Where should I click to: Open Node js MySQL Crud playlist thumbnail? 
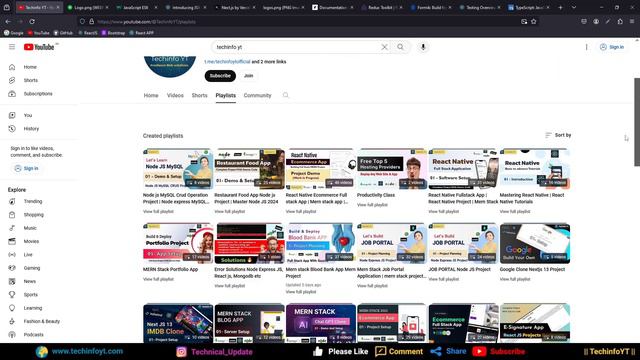pyautogui.click(x=178, y=169)
